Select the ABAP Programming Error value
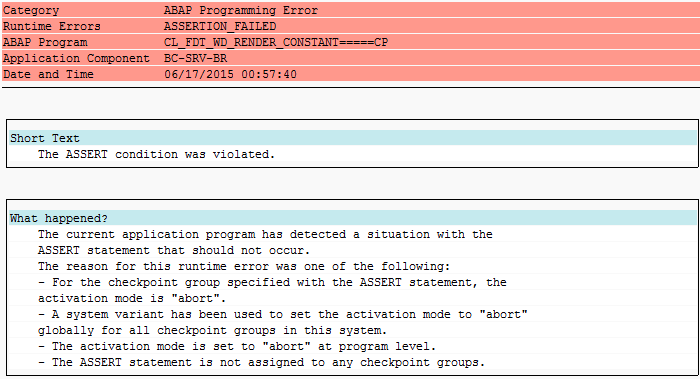The height and width of the screenshot is (379, 700). (x=241, y=10)
